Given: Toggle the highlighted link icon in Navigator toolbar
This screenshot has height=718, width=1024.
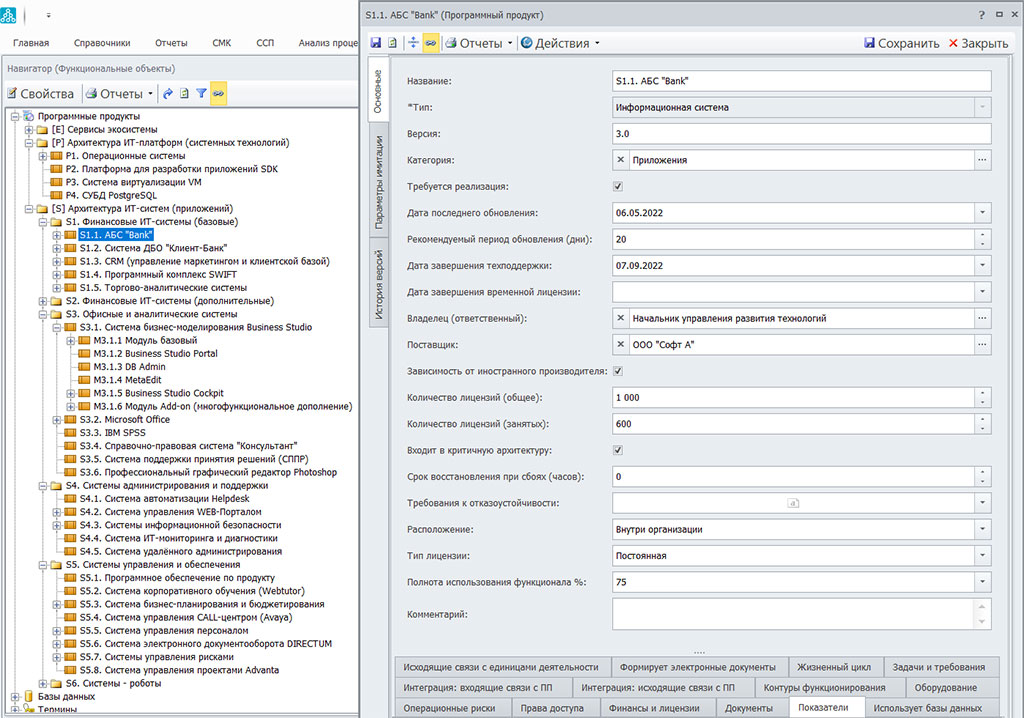Looking at the screenshot, I should [x=218, y=94].
